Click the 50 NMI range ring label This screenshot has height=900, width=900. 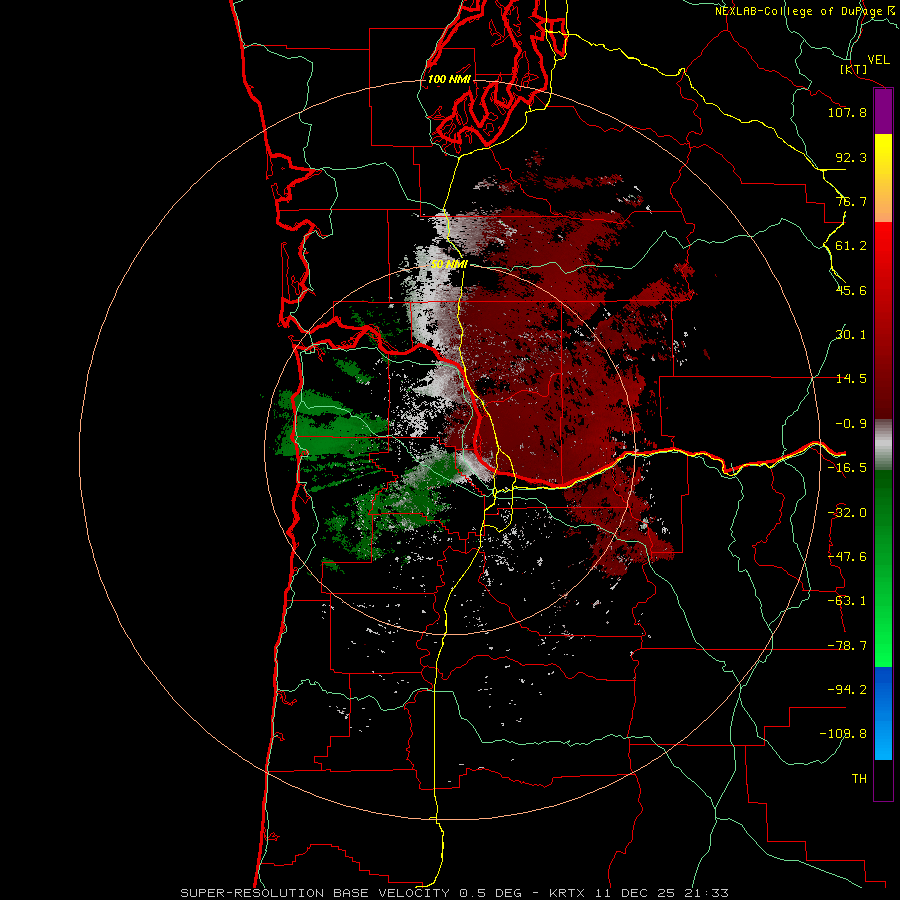coord(449,264)
